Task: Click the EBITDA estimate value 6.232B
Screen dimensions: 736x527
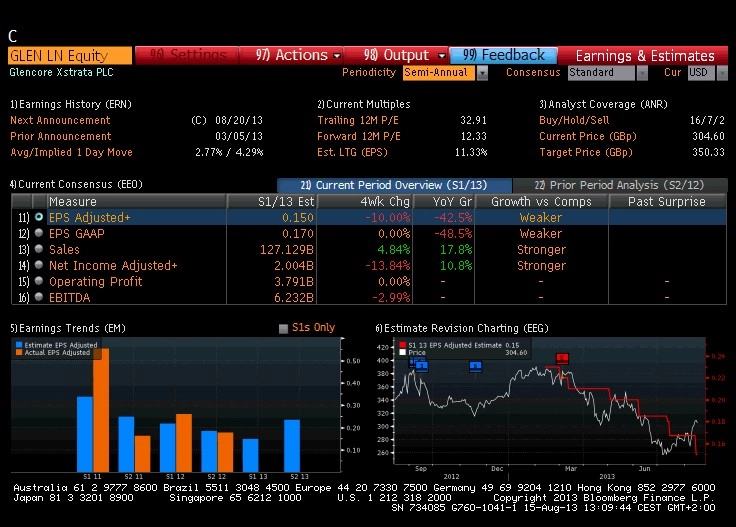Action: coord(294,298)
